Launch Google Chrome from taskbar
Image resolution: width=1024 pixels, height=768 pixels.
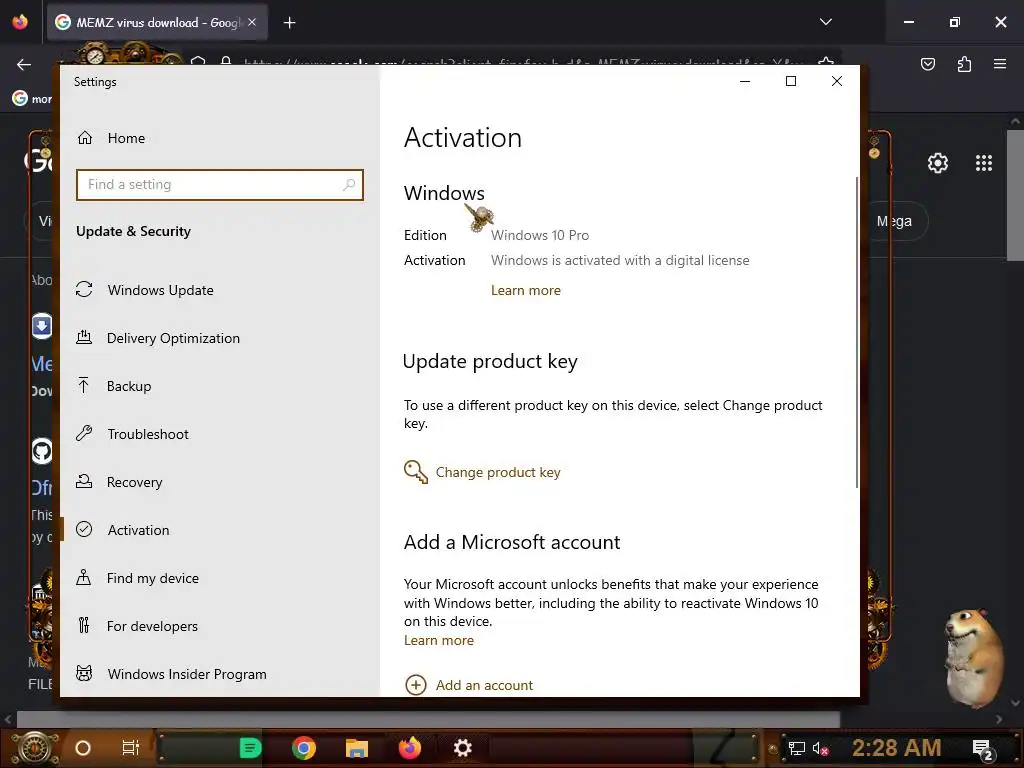tap(304, 748)
